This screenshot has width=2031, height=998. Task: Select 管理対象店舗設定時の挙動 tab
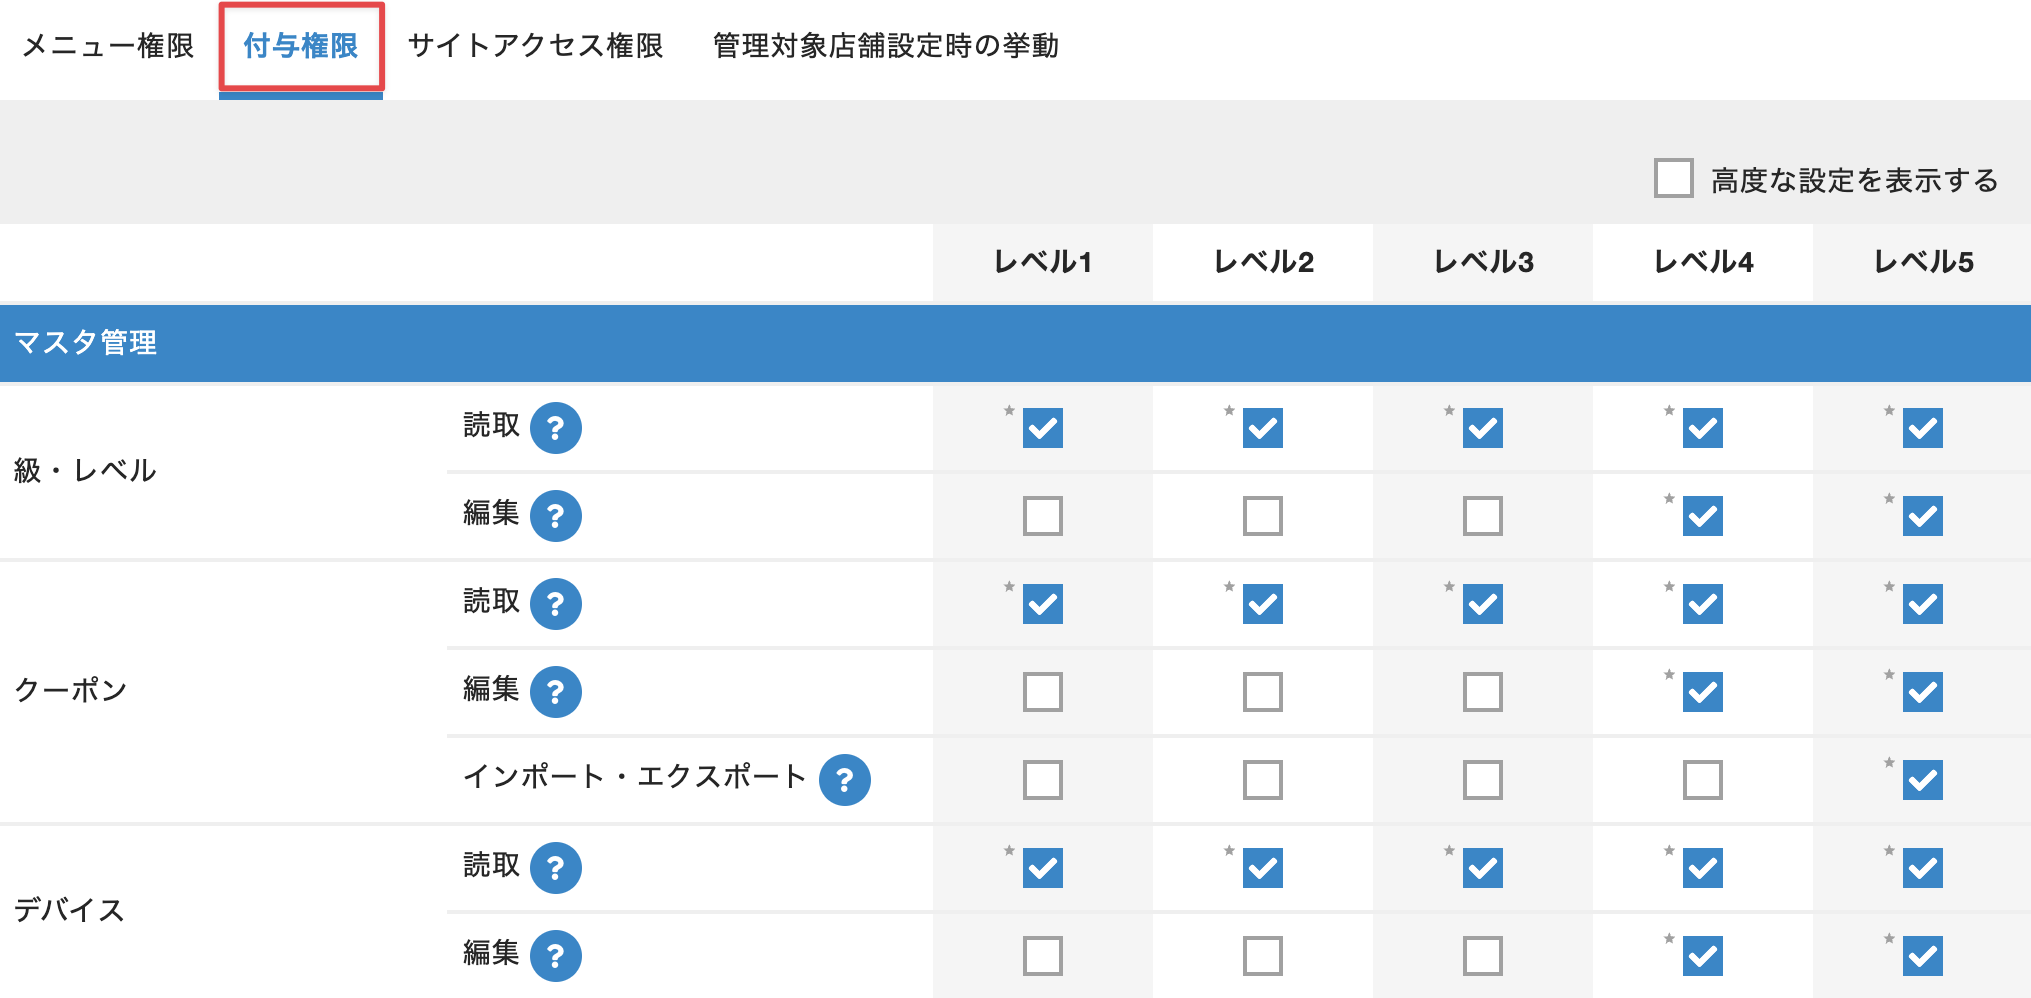tap(885, 46)
